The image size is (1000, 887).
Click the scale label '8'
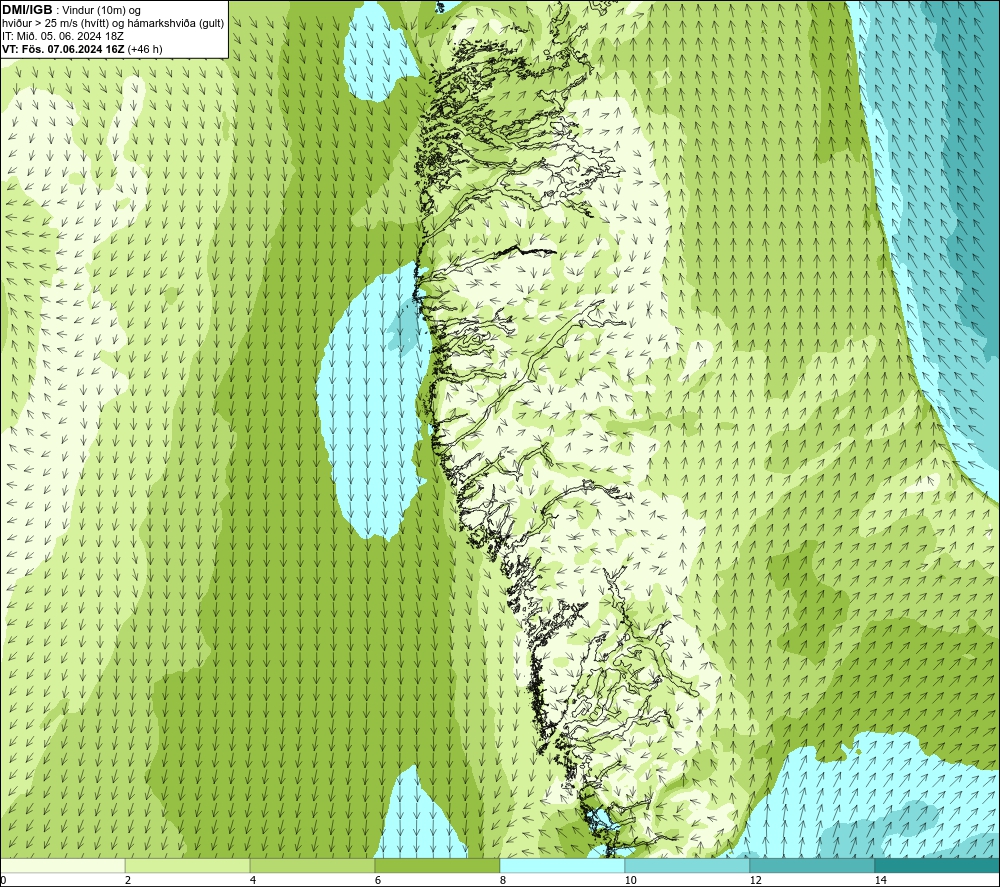pyautogui.click(x=503, y=880)
